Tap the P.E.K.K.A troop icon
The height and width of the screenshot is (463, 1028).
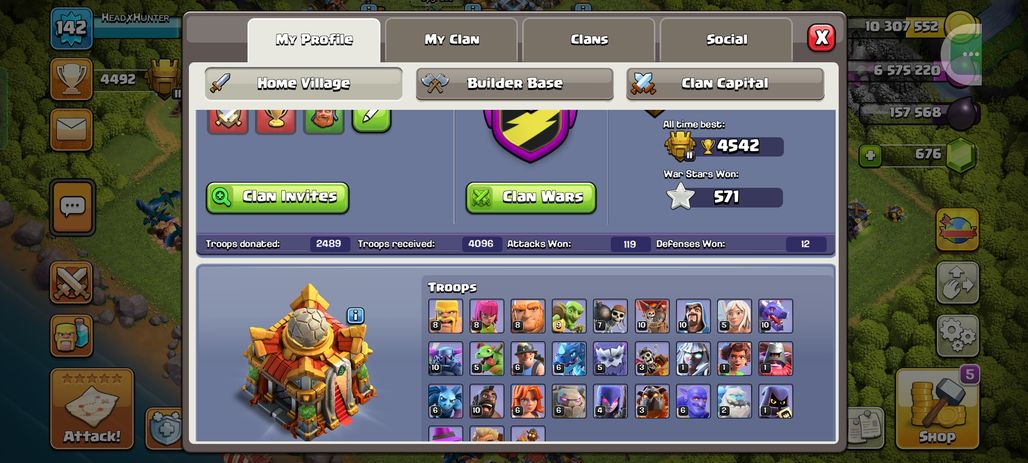(445, 359)
